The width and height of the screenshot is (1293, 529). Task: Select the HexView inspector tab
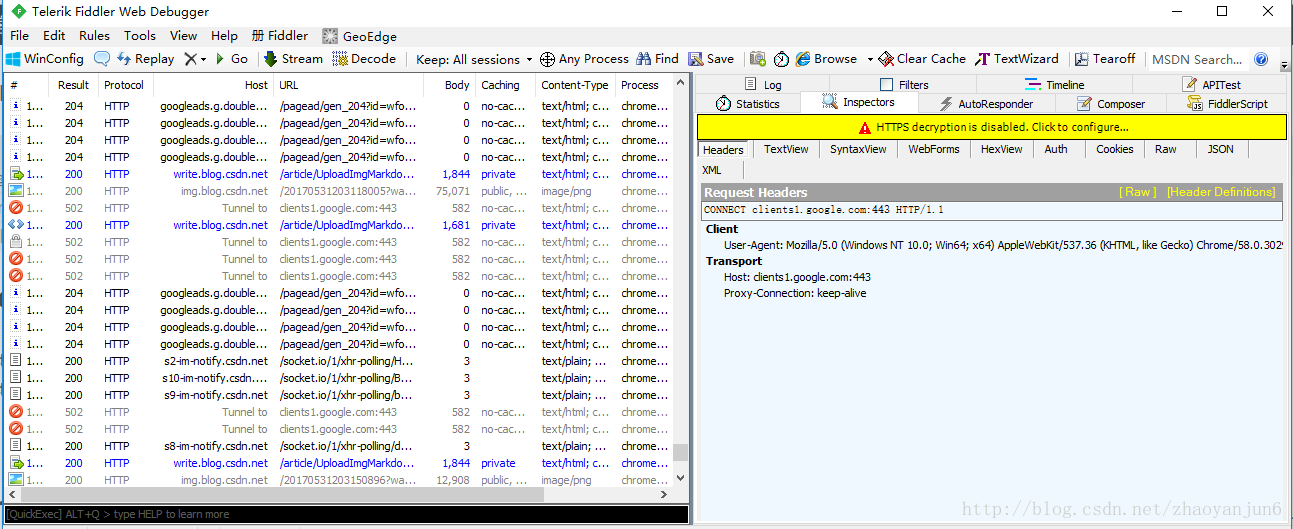coord(1002,149)
